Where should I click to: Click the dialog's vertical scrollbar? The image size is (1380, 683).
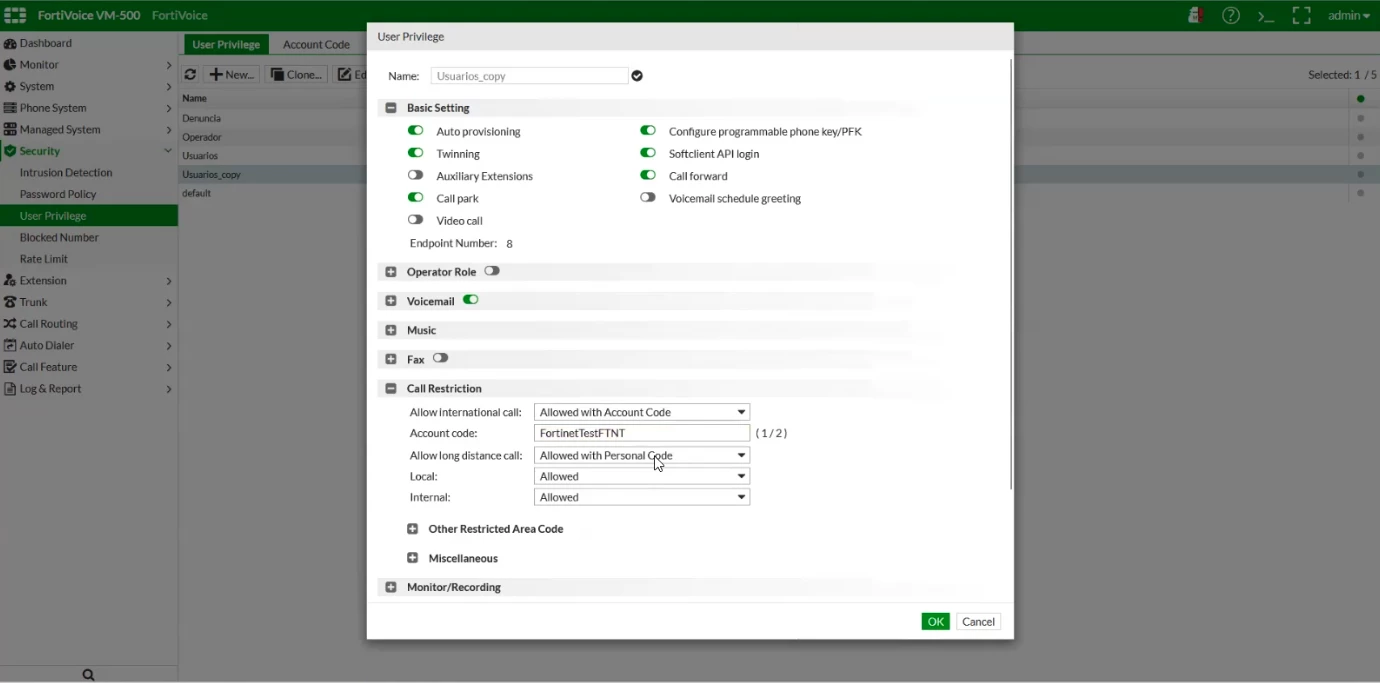pyautogui.click(x=1011, y=273)
